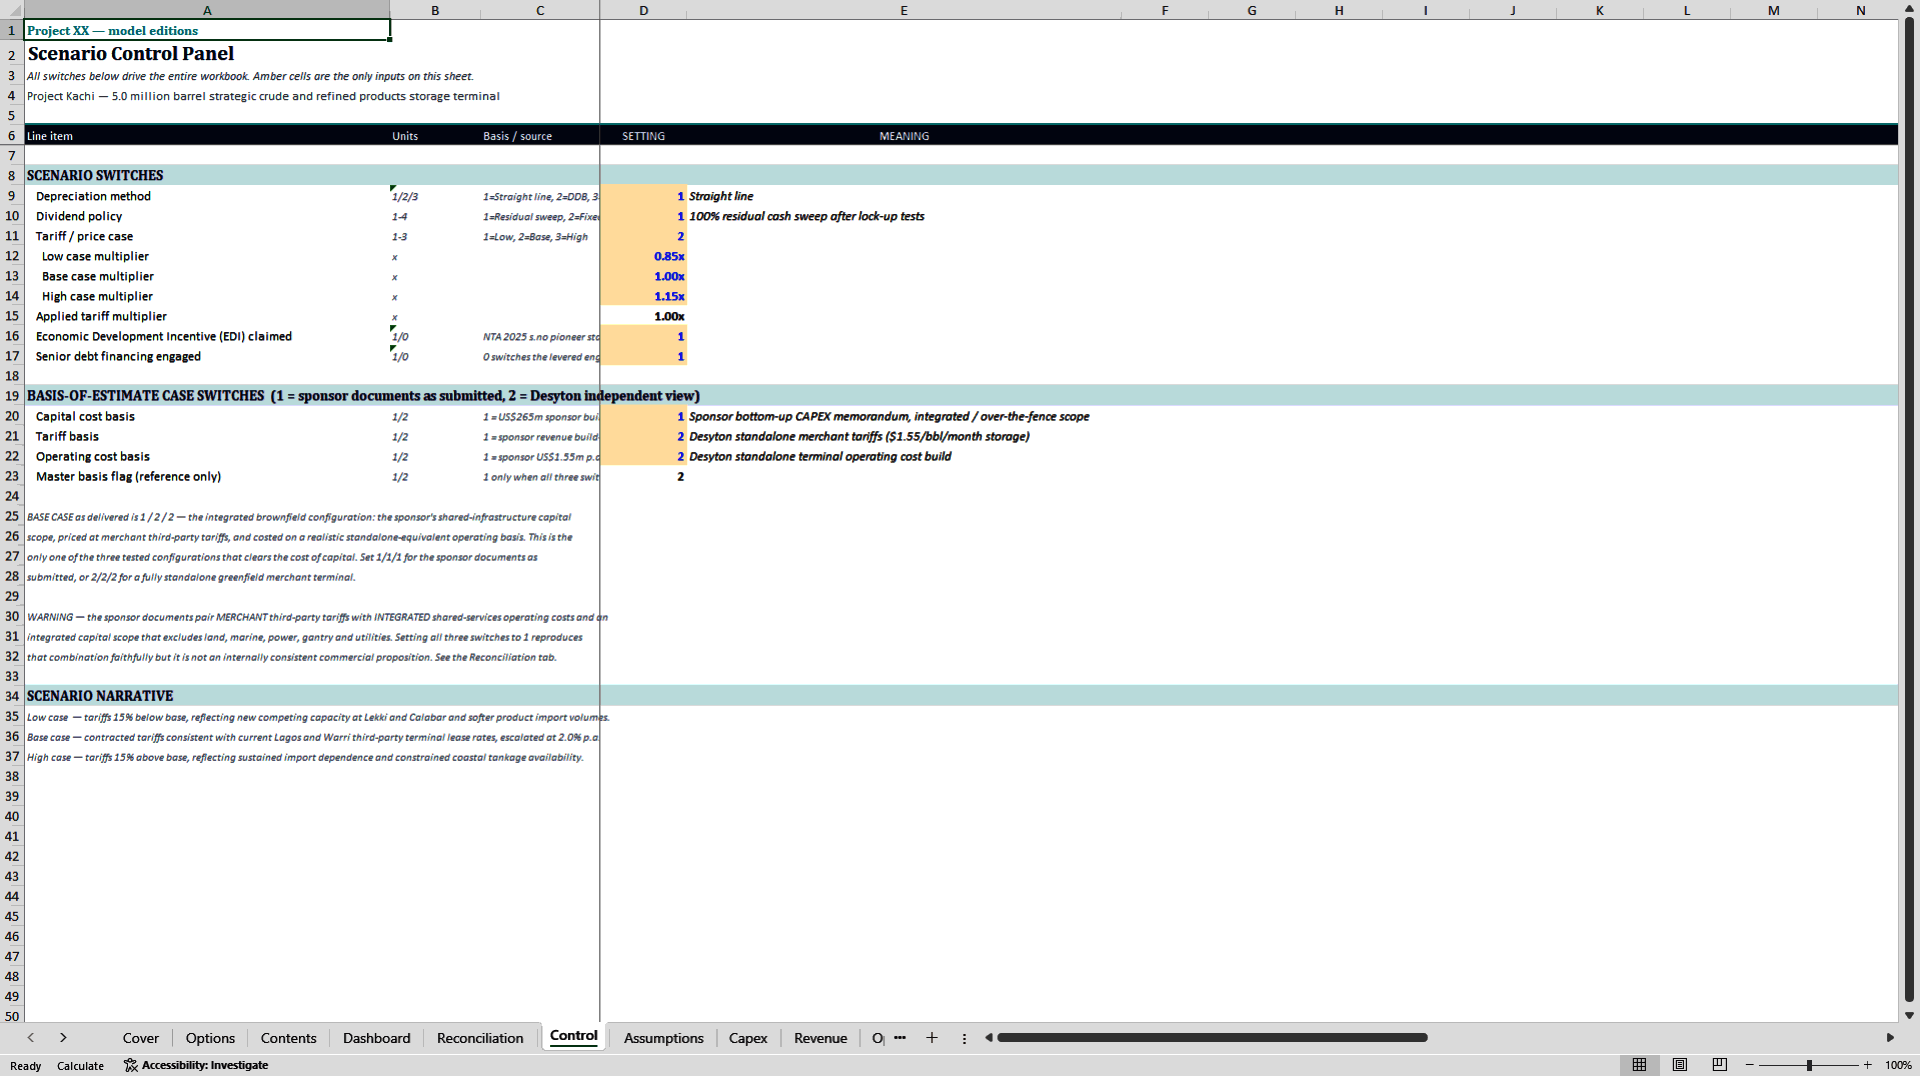Click 'Sponsor bottom-up CAPEX memorandum' meaning text
Screen dimensions: 1920x1076
pyautogui.click(x=889, y=416)
